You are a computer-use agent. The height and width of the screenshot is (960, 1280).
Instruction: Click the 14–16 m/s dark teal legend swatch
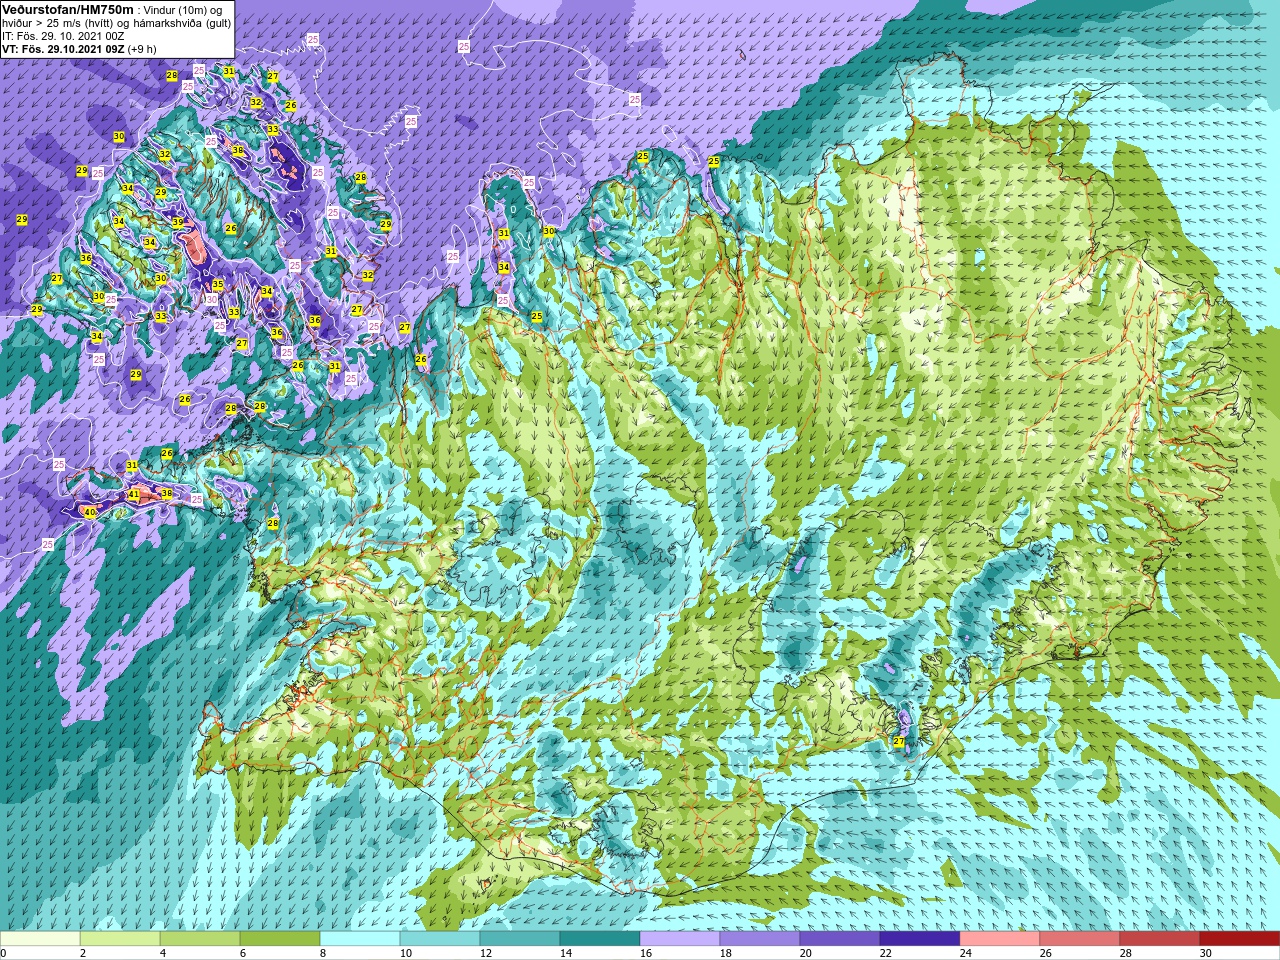(x=600, y=939)
